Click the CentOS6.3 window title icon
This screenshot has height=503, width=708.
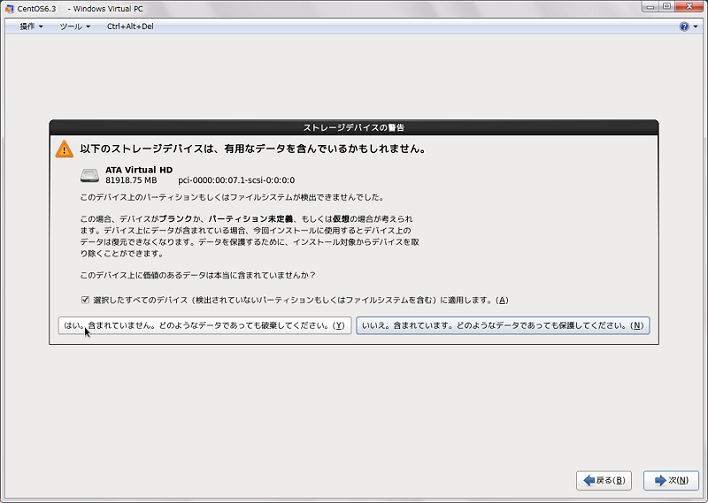[x=9, y=9]
